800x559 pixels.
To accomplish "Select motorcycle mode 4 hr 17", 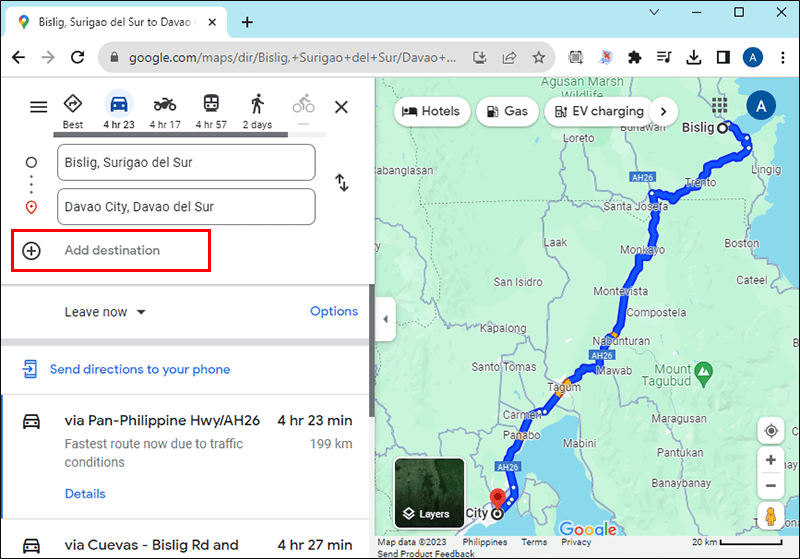I will pyautogui.click(x=165, y=111).
